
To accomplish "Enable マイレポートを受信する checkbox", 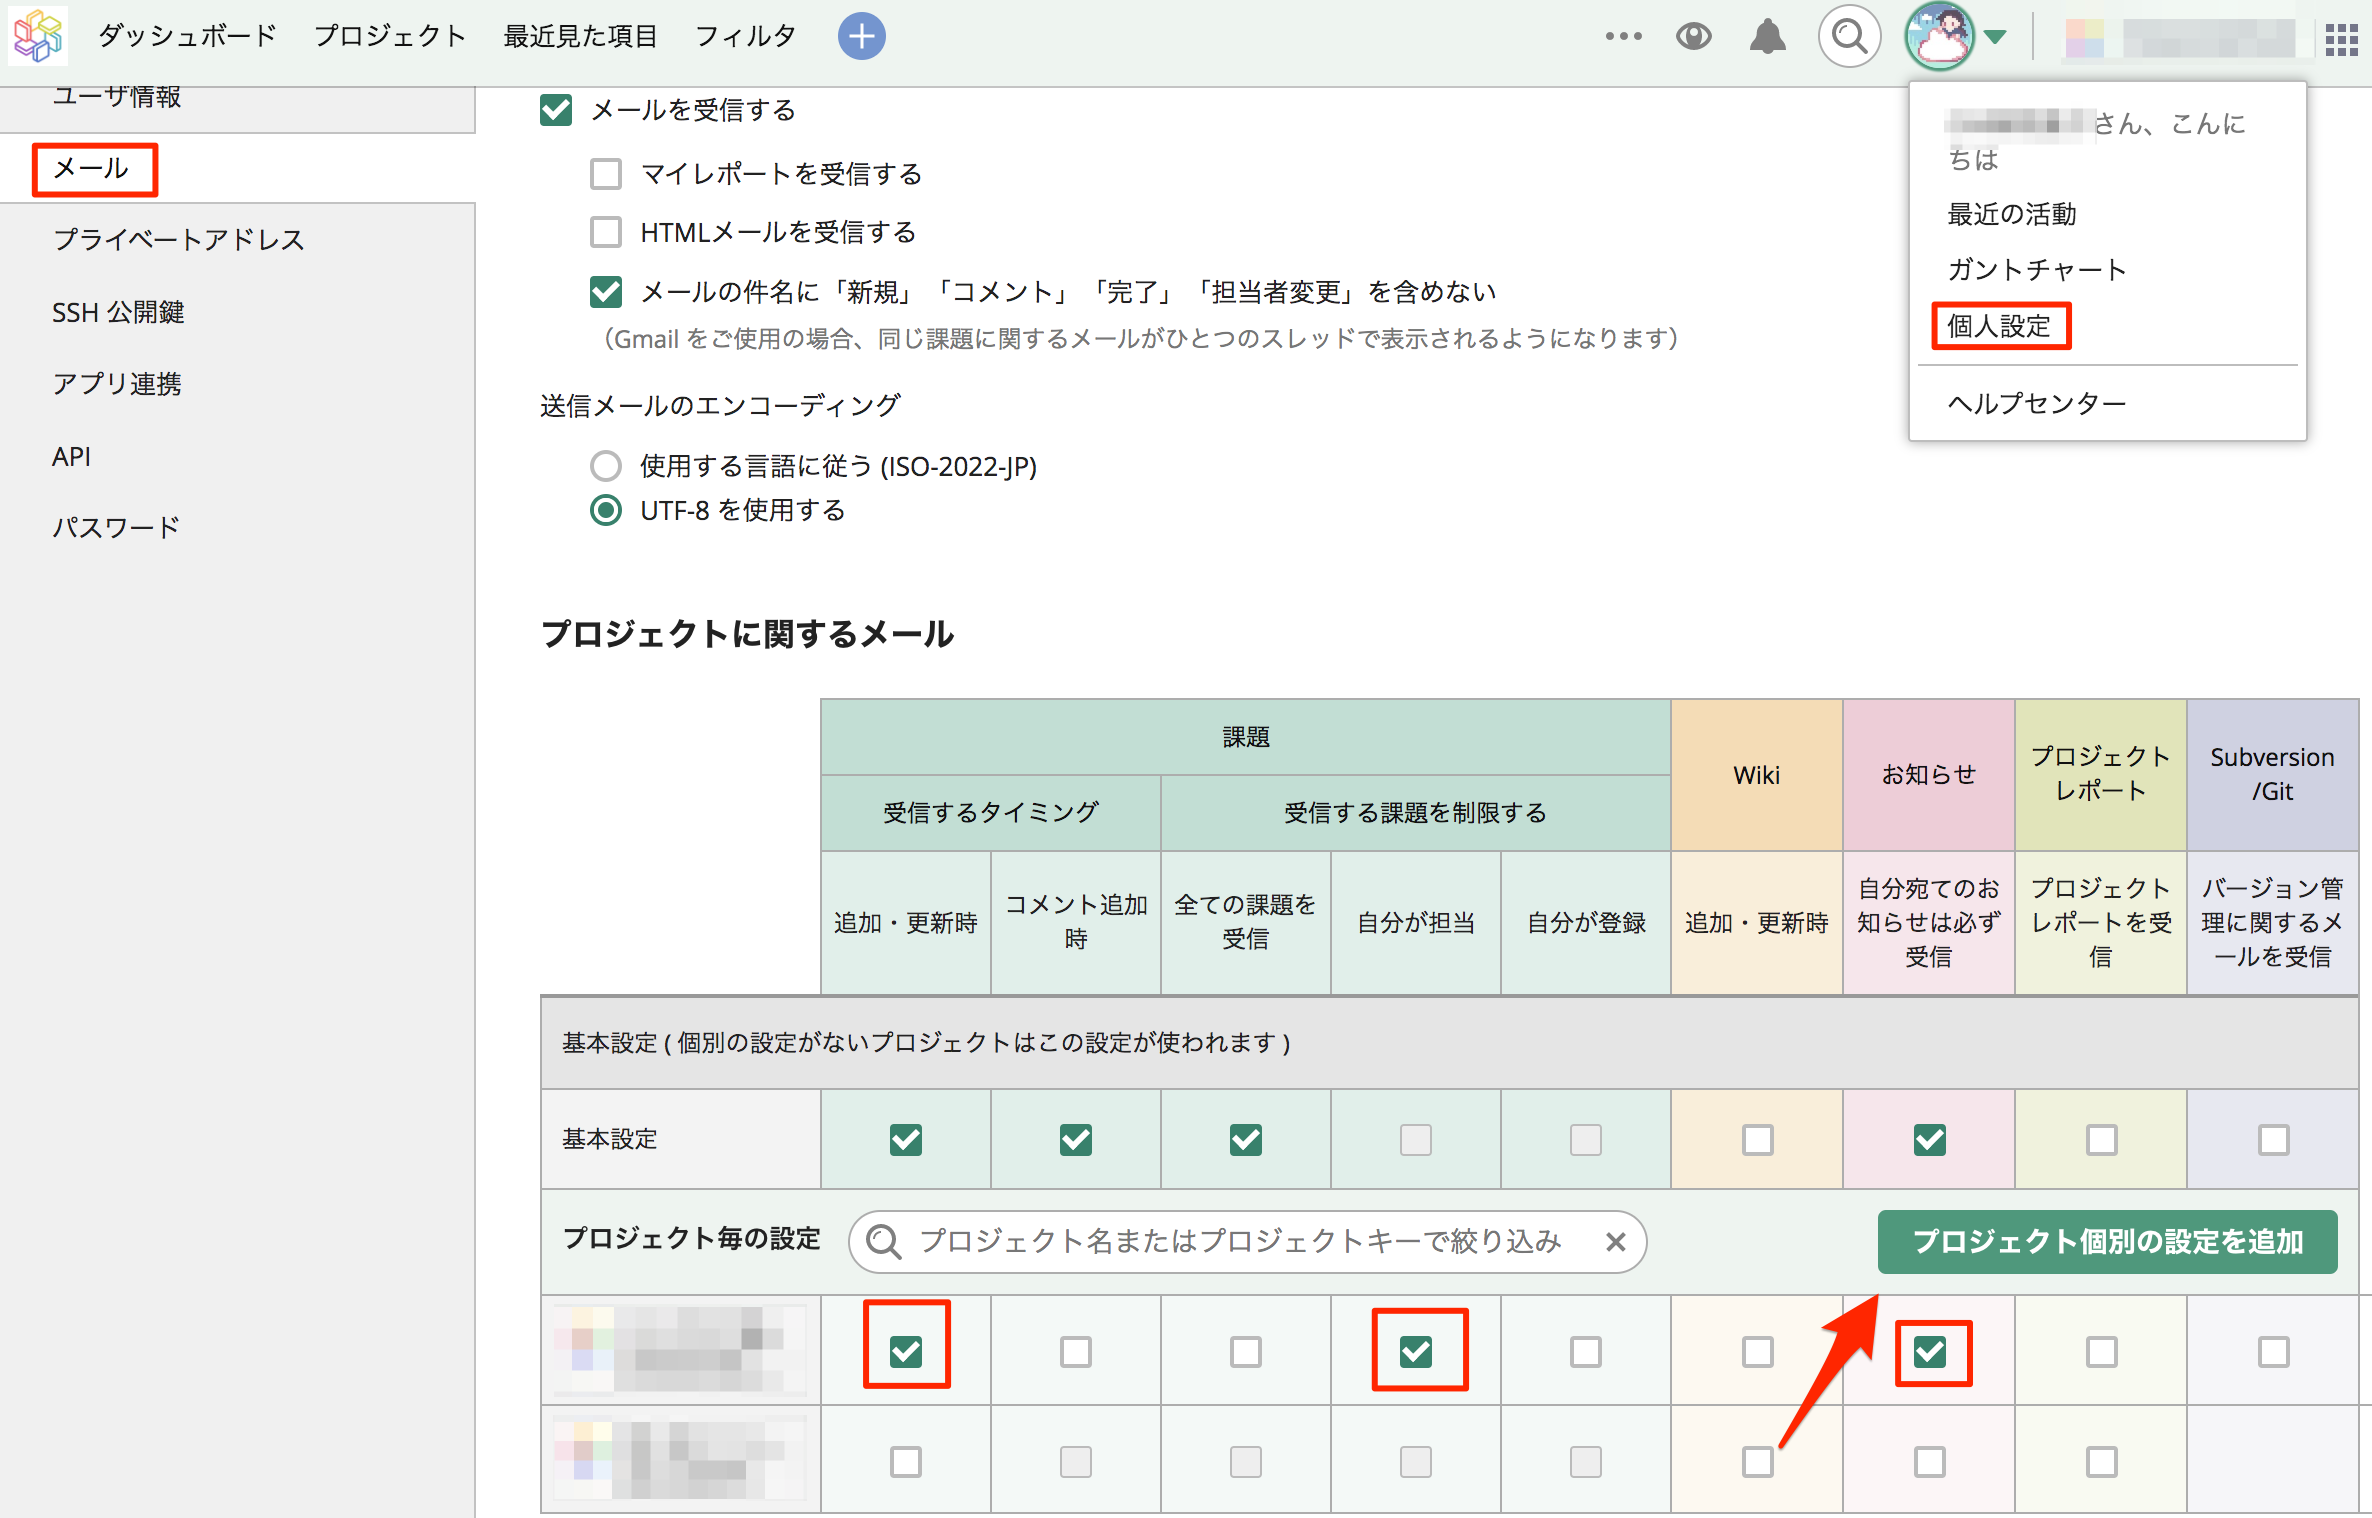I will pos(606,174).
